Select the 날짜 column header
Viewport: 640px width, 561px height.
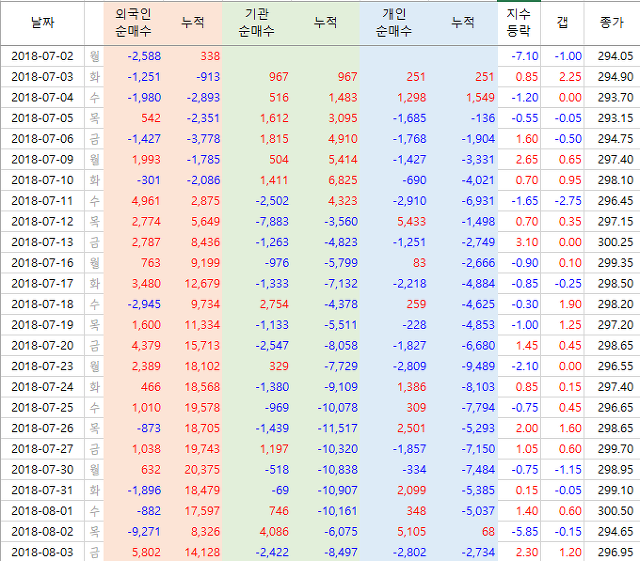point(42,23)
